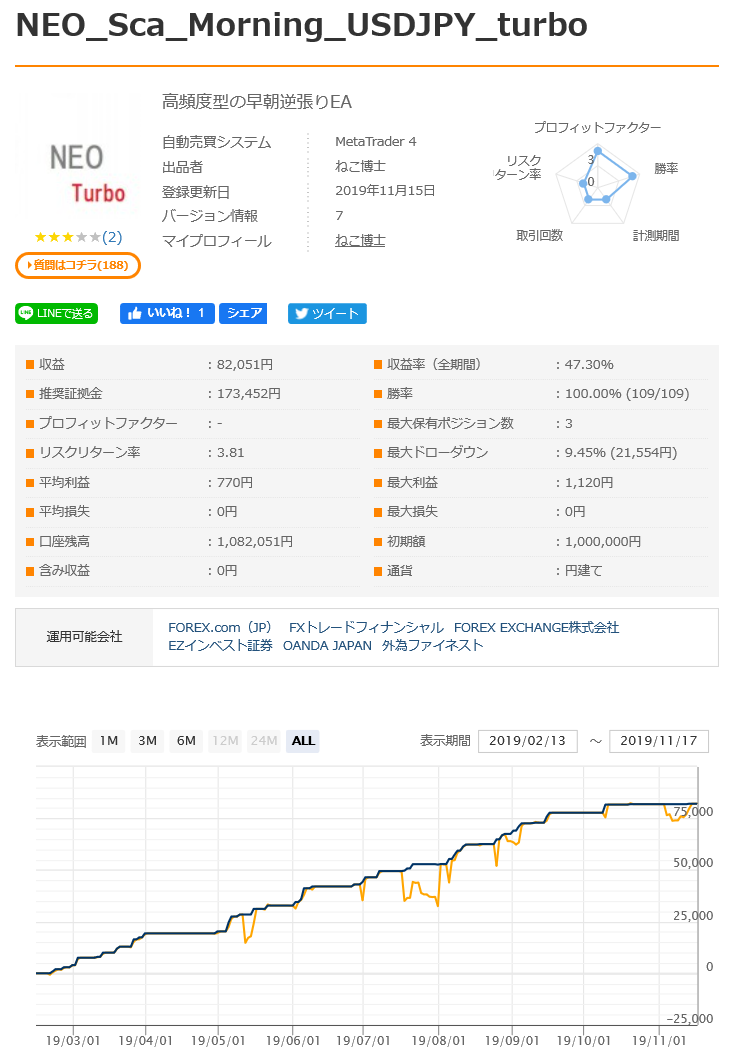Viewport: 733px width, 1056px height.
Task: Click the 口座残高 value 1,082,051円
Action: click(255, 541)
